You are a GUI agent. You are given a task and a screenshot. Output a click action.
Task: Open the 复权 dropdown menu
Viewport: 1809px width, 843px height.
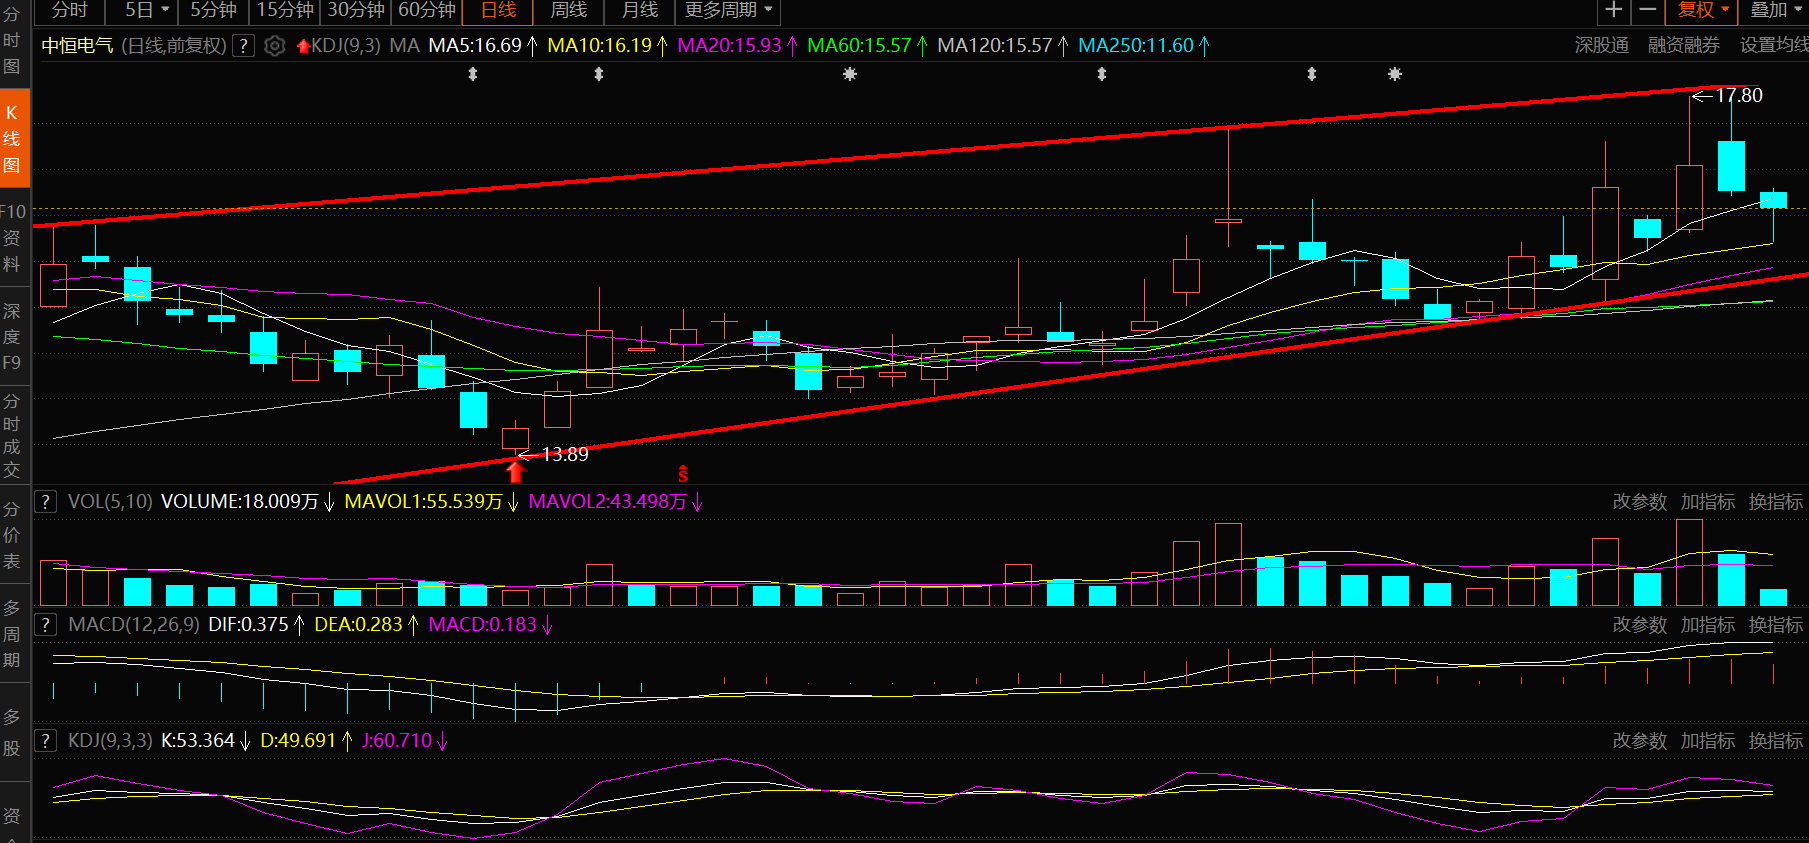pos(1702,10)
